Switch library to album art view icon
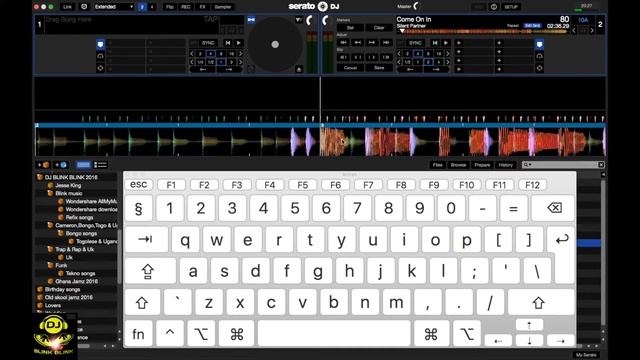The height and width of the screenshot is (360, 640). [83, 165]
